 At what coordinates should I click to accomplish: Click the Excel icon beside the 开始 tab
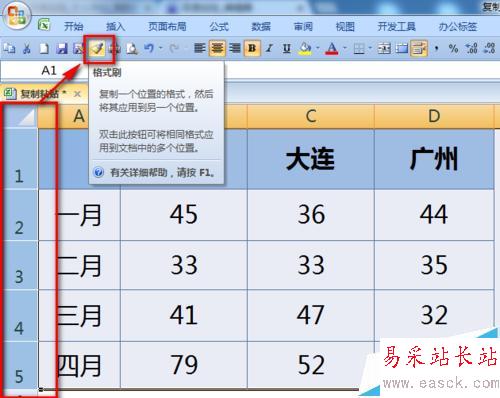coord(44,25)
